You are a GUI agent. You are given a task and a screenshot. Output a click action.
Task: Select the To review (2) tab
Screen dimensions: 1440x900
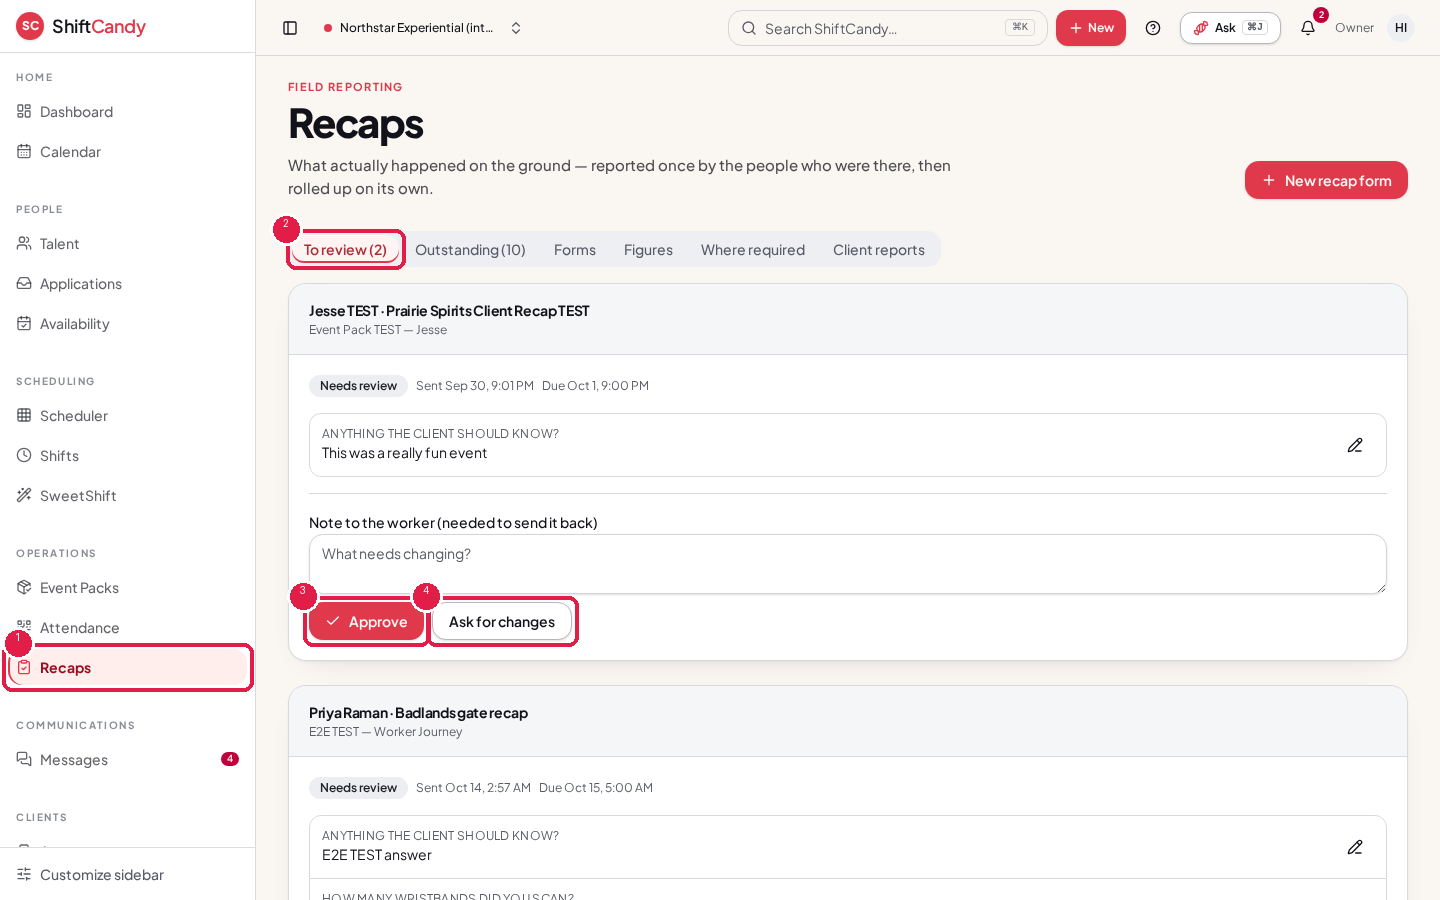click(345, 250)
